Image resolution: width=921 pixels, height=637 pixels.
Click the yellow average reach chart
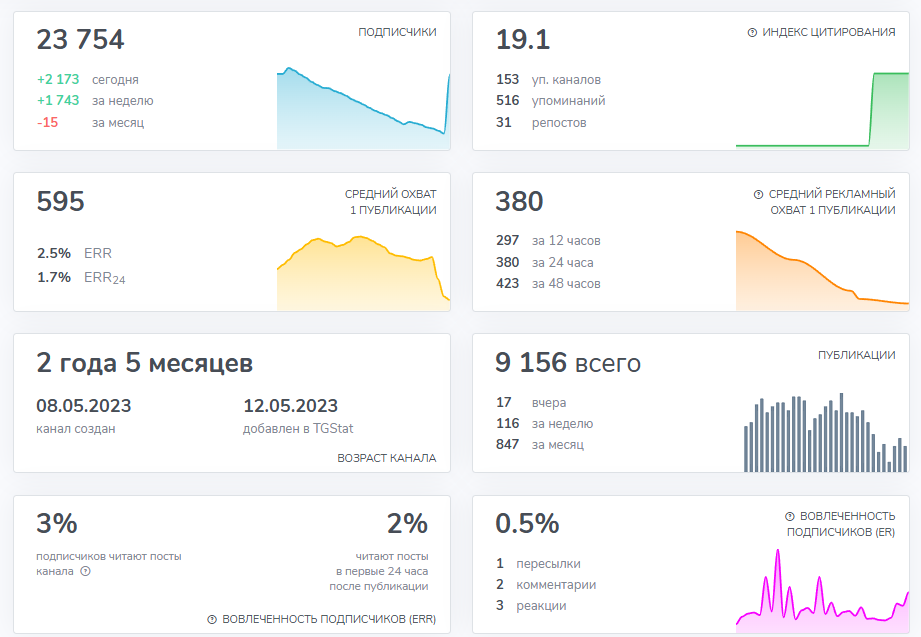362,272
